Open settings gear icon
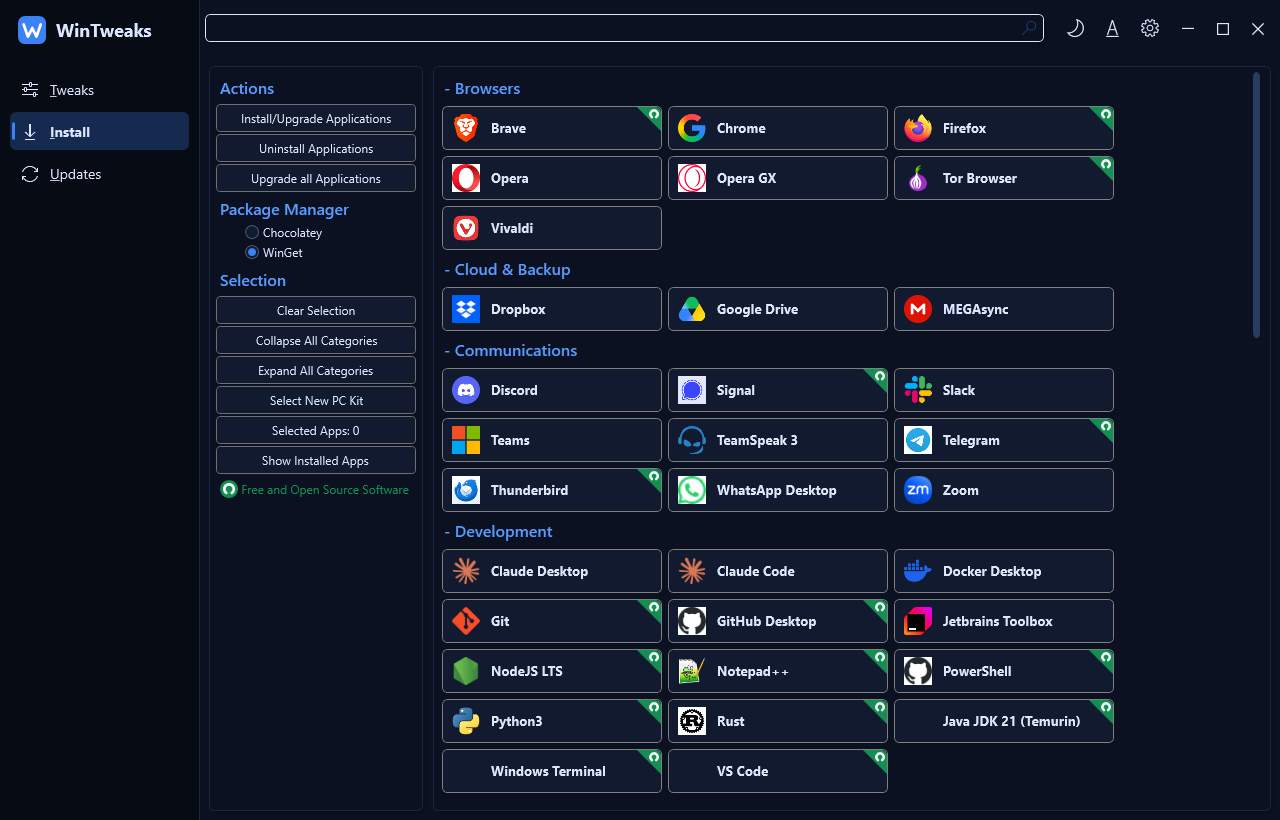This screenshot has width=1280, height=820. (x=1150, y=29)
